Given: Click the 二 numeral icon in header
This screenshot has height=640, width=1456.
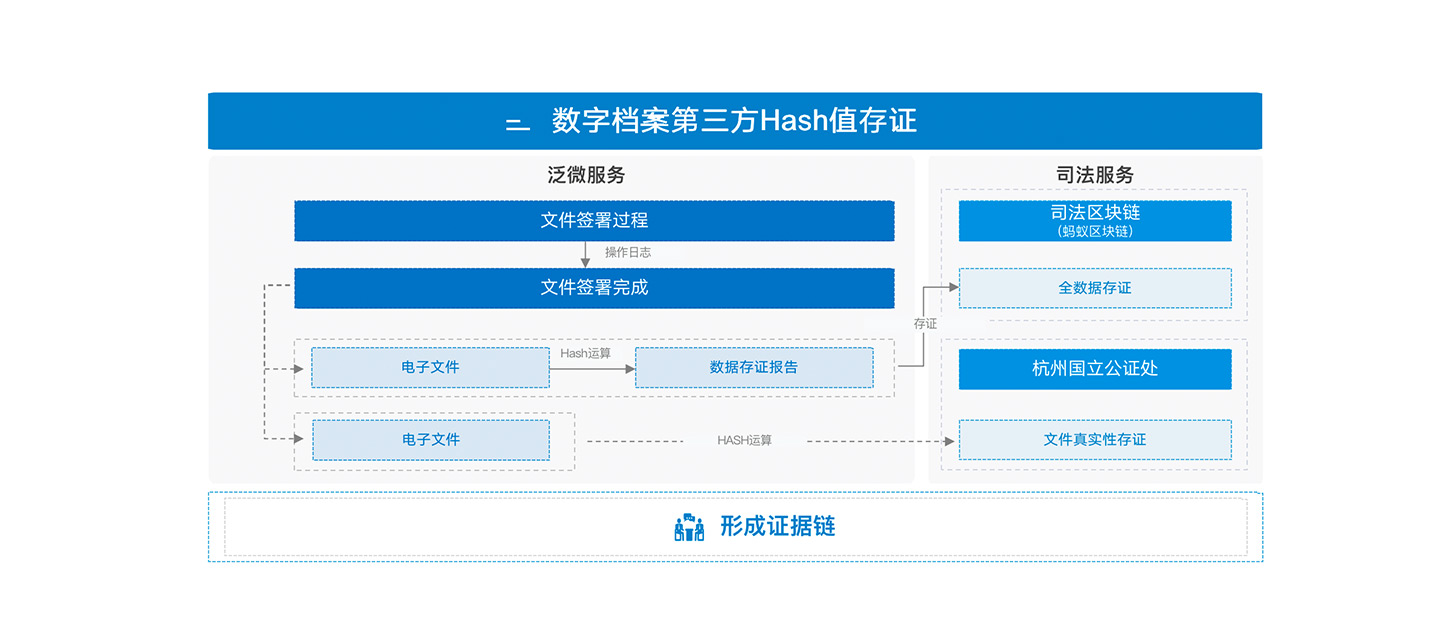Looking at the screenshot, I should tap(517, 125).
